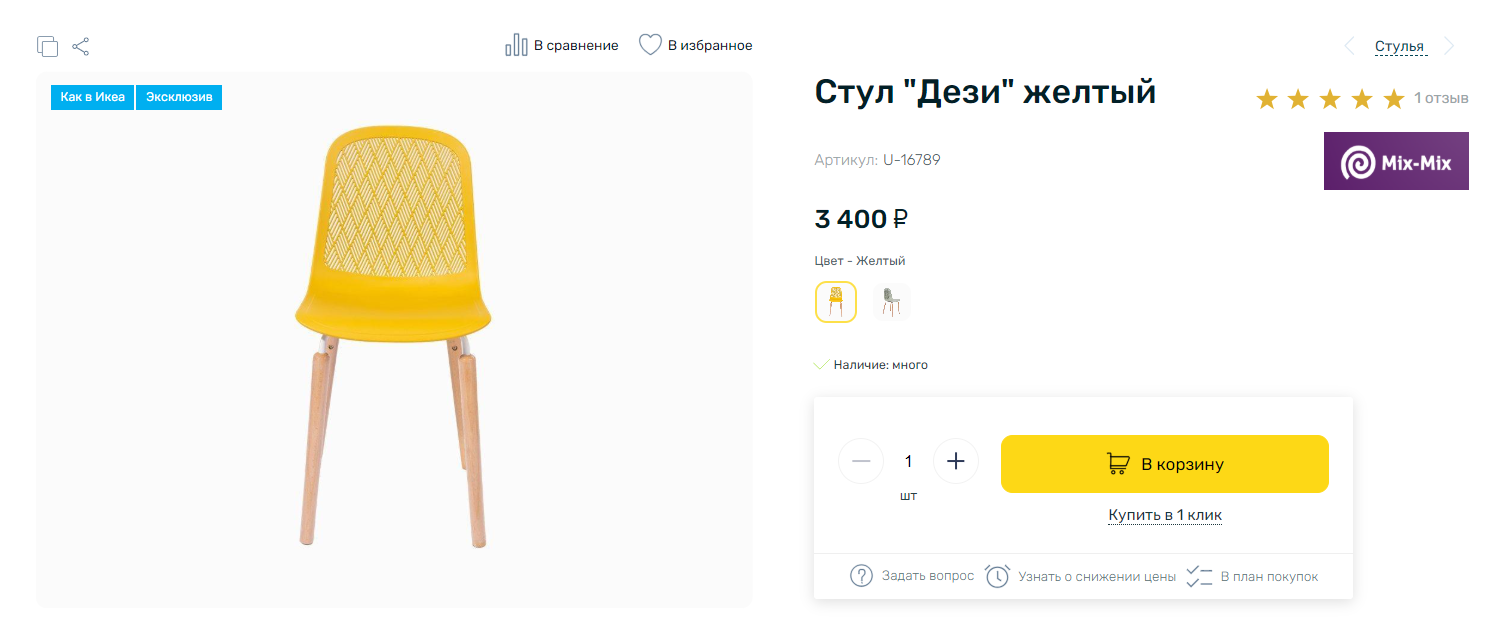Click the question mark ask icon

[x=861, y=576]
